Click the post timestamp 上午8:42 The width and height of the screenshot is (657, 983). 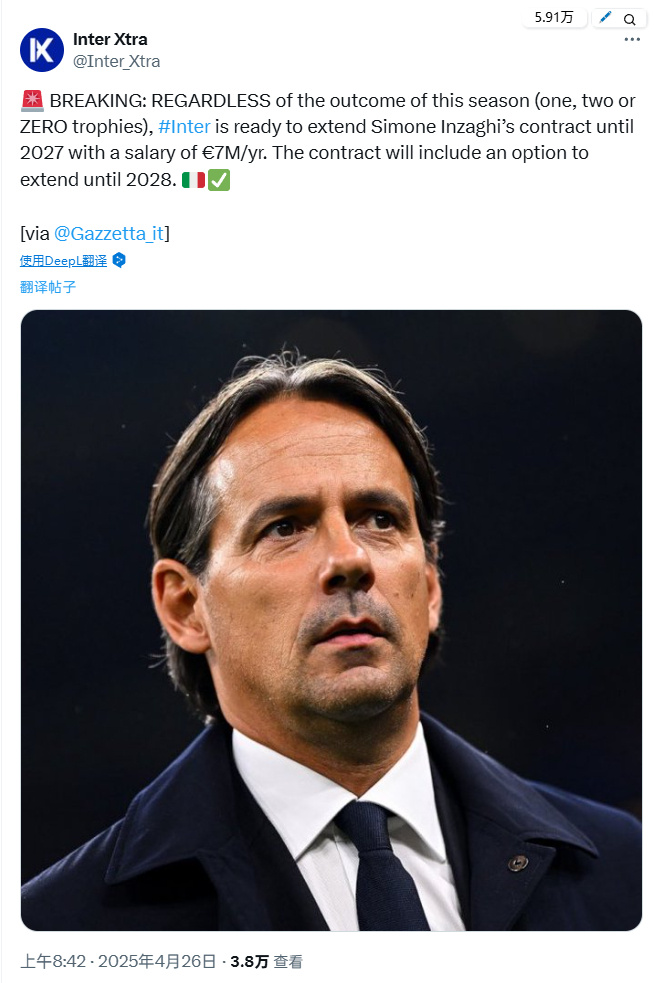coord(52,962)
